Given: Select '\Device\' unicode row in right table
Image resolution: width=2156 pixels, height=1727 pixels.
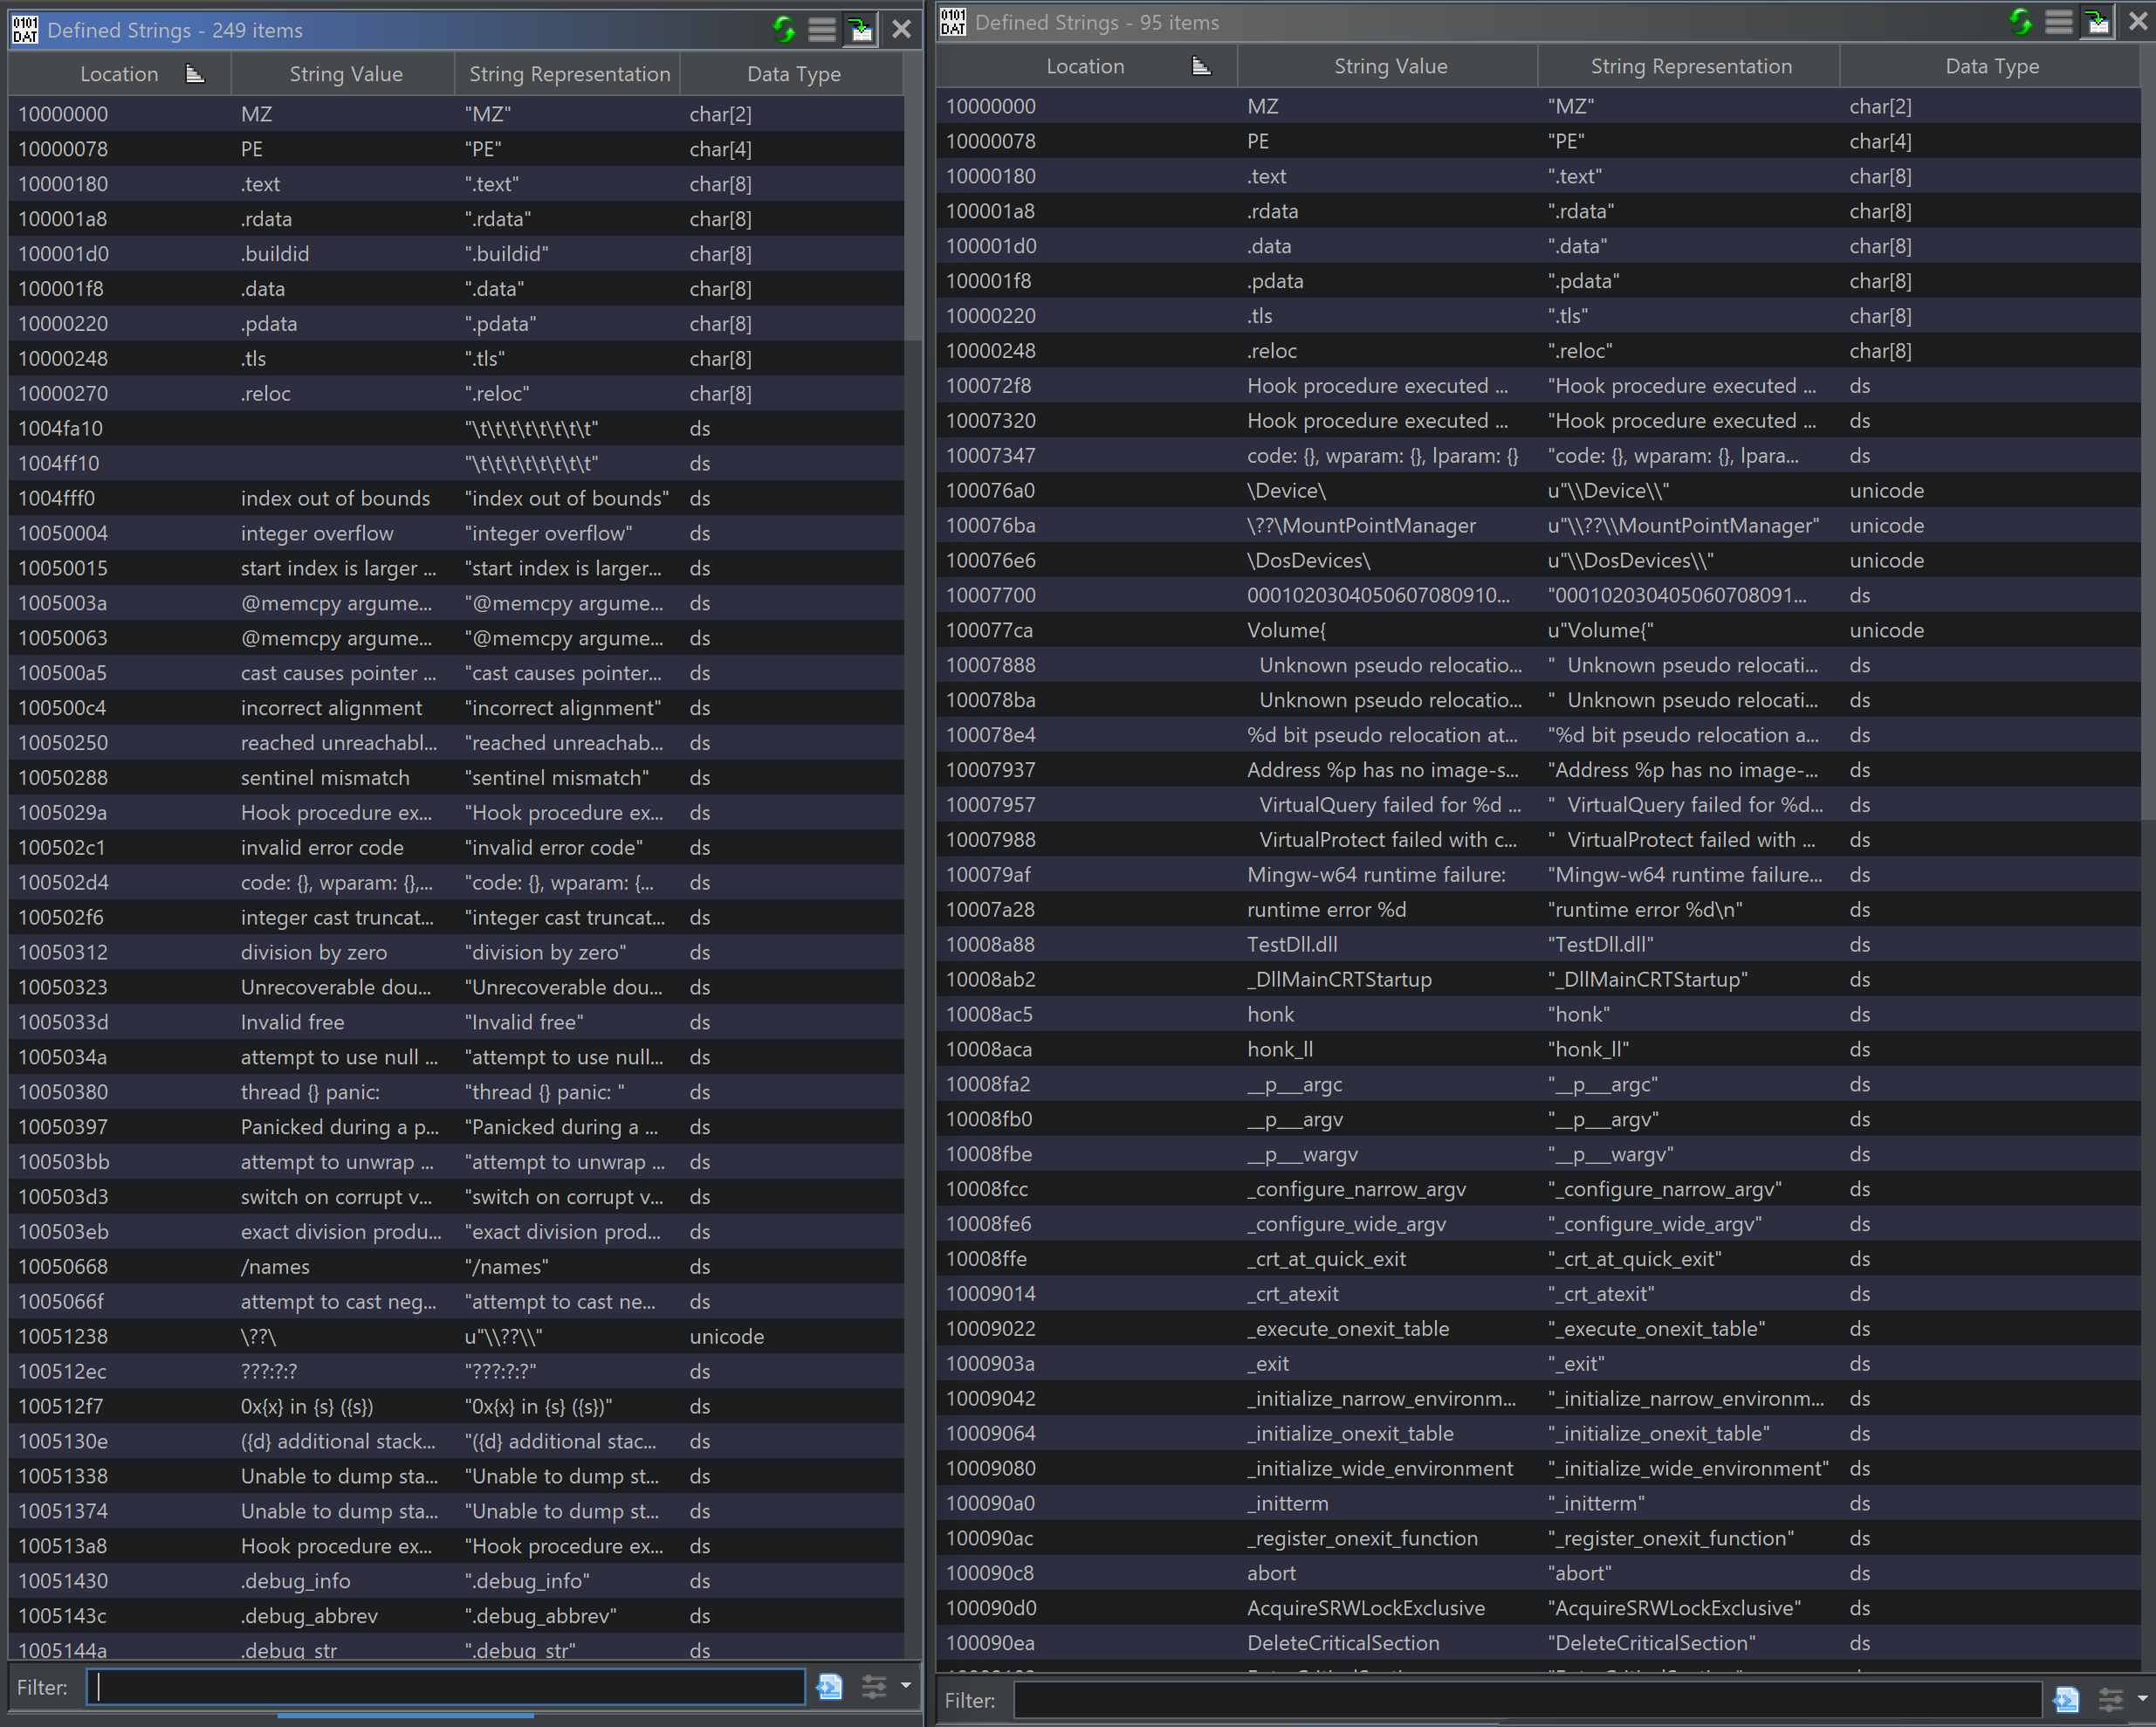Looking at the screenshot, I should pos(1539,491).
